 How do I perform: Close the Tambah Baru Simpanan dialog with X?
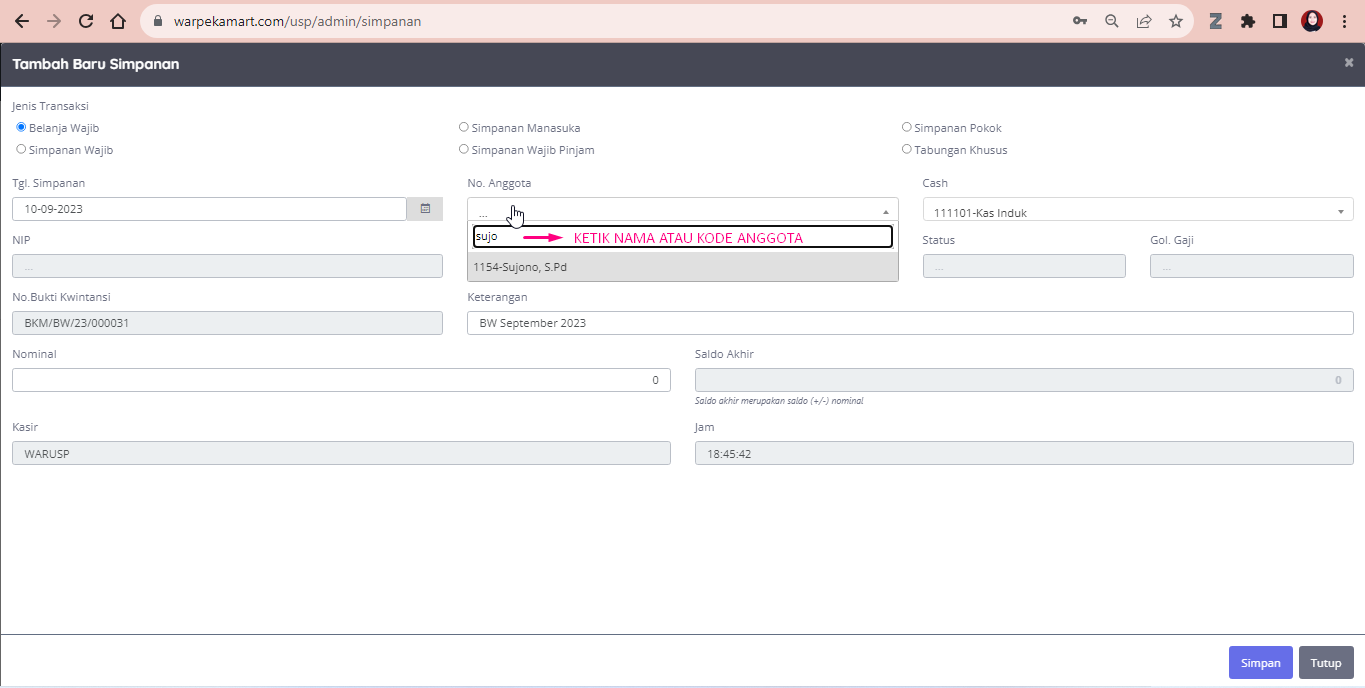(1349, 62)
